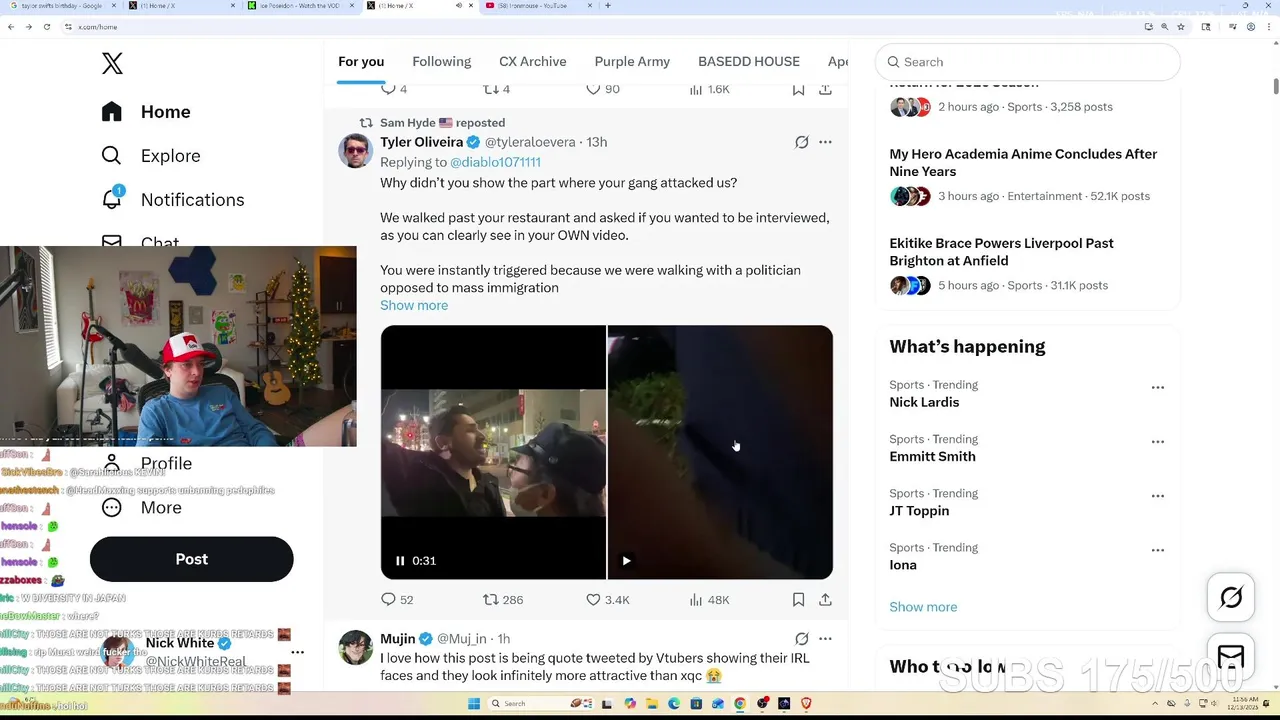Click the X logo in the sidebar
Screen dimensions: 1280x720
coord(112,63)
